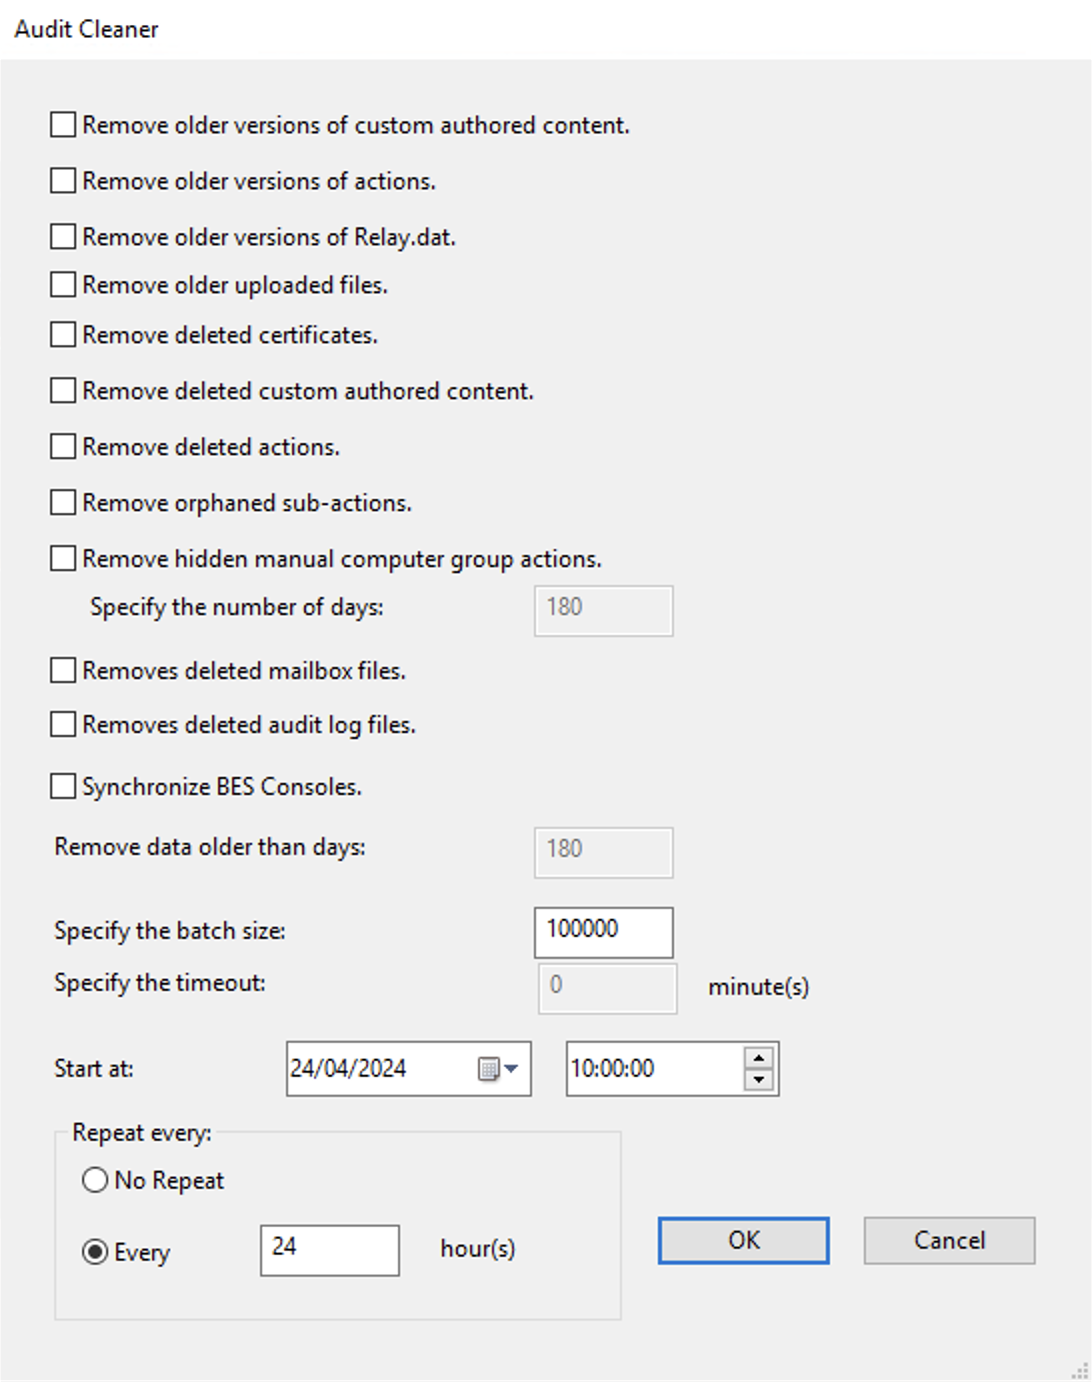Check Remove orphaned sub-actions
The width and height of the screenshot is (1092, 1382).
pos(63,503)
